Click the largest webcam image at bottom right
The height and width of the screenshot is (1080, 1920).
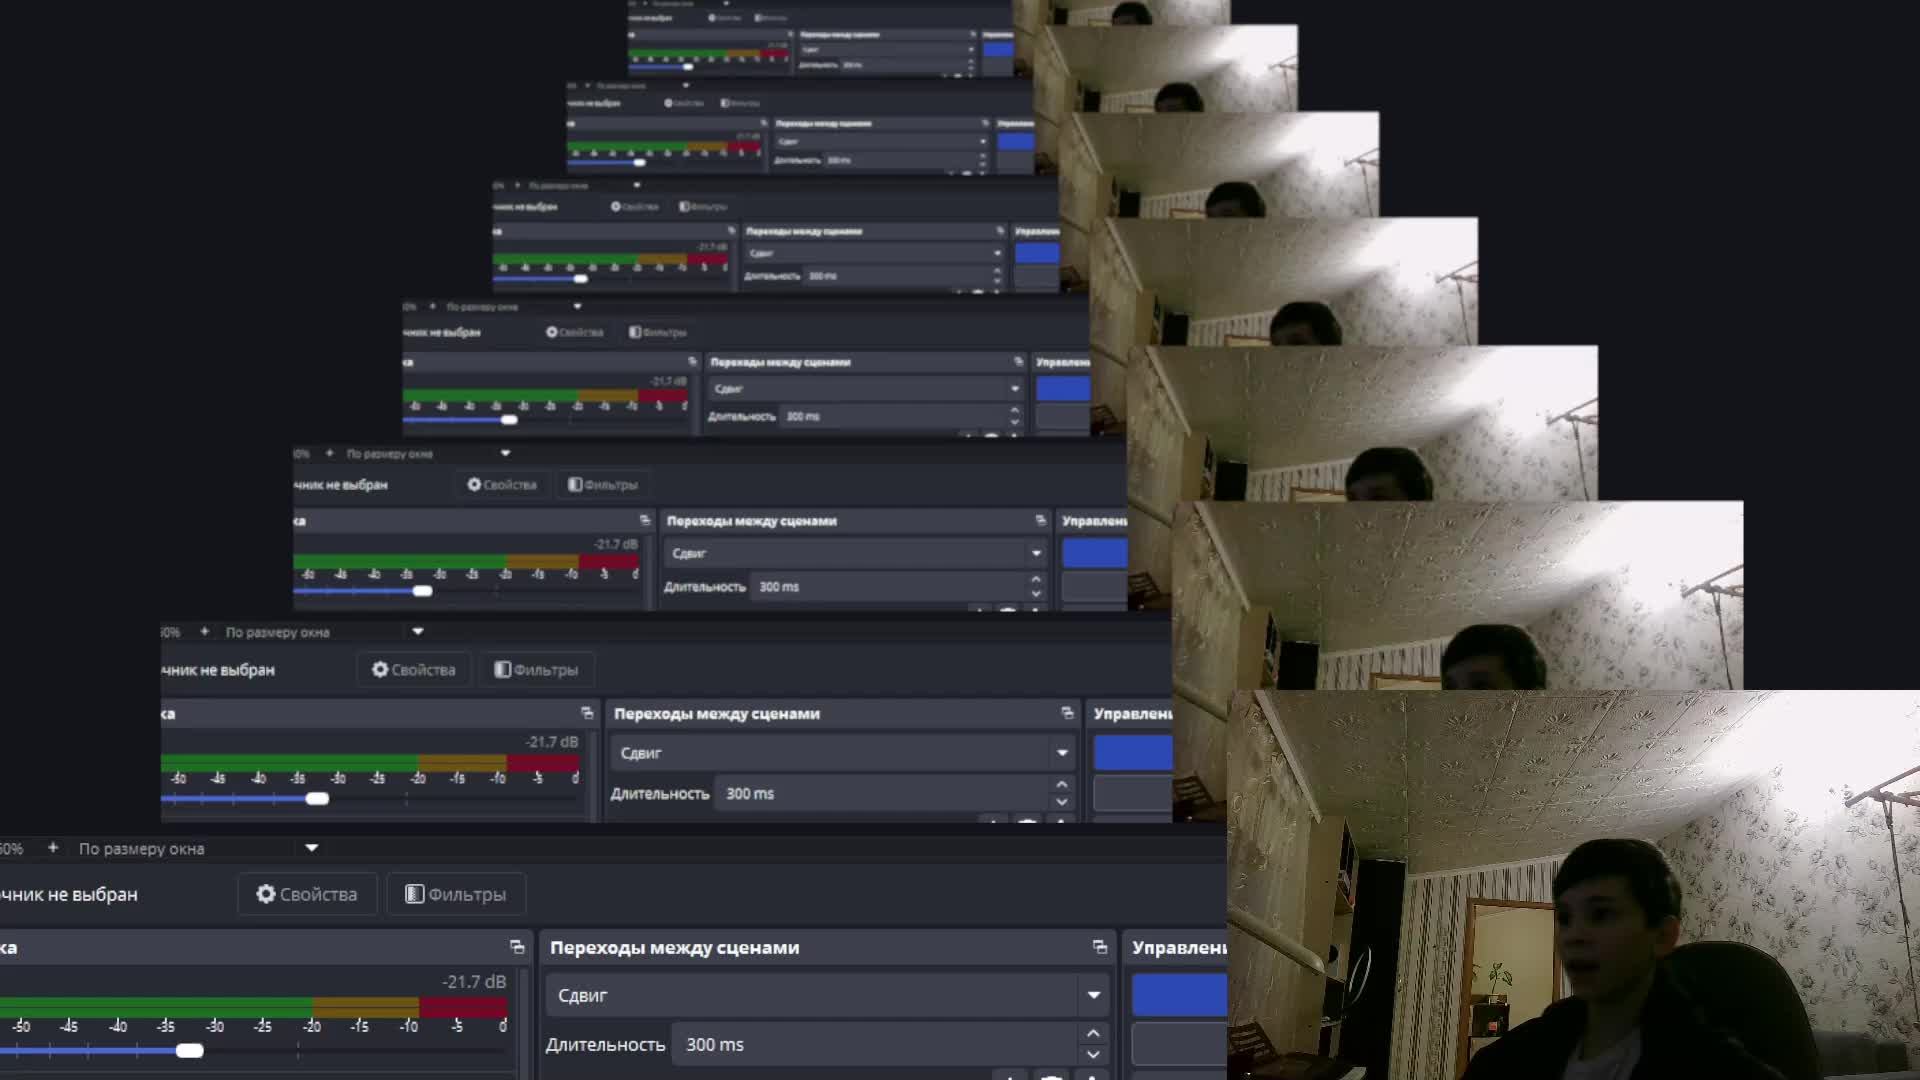tap(1572, 885)
